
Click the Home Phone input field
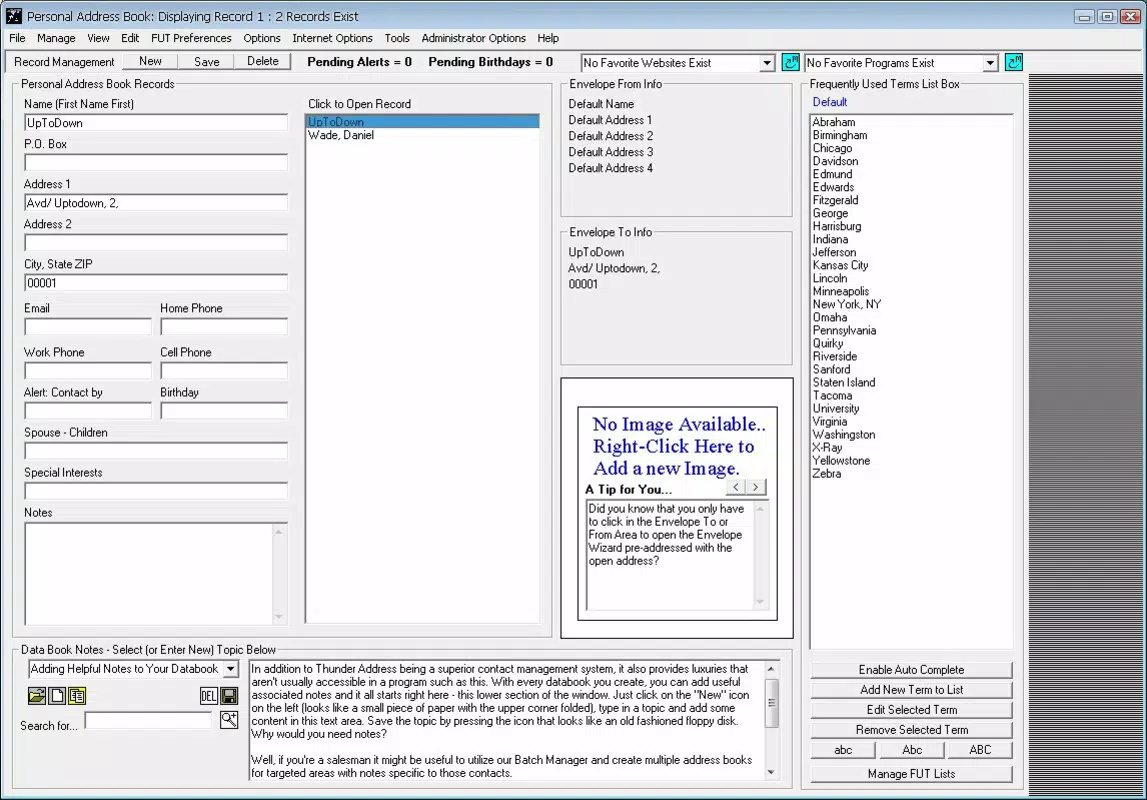click(x=224, y=327)
